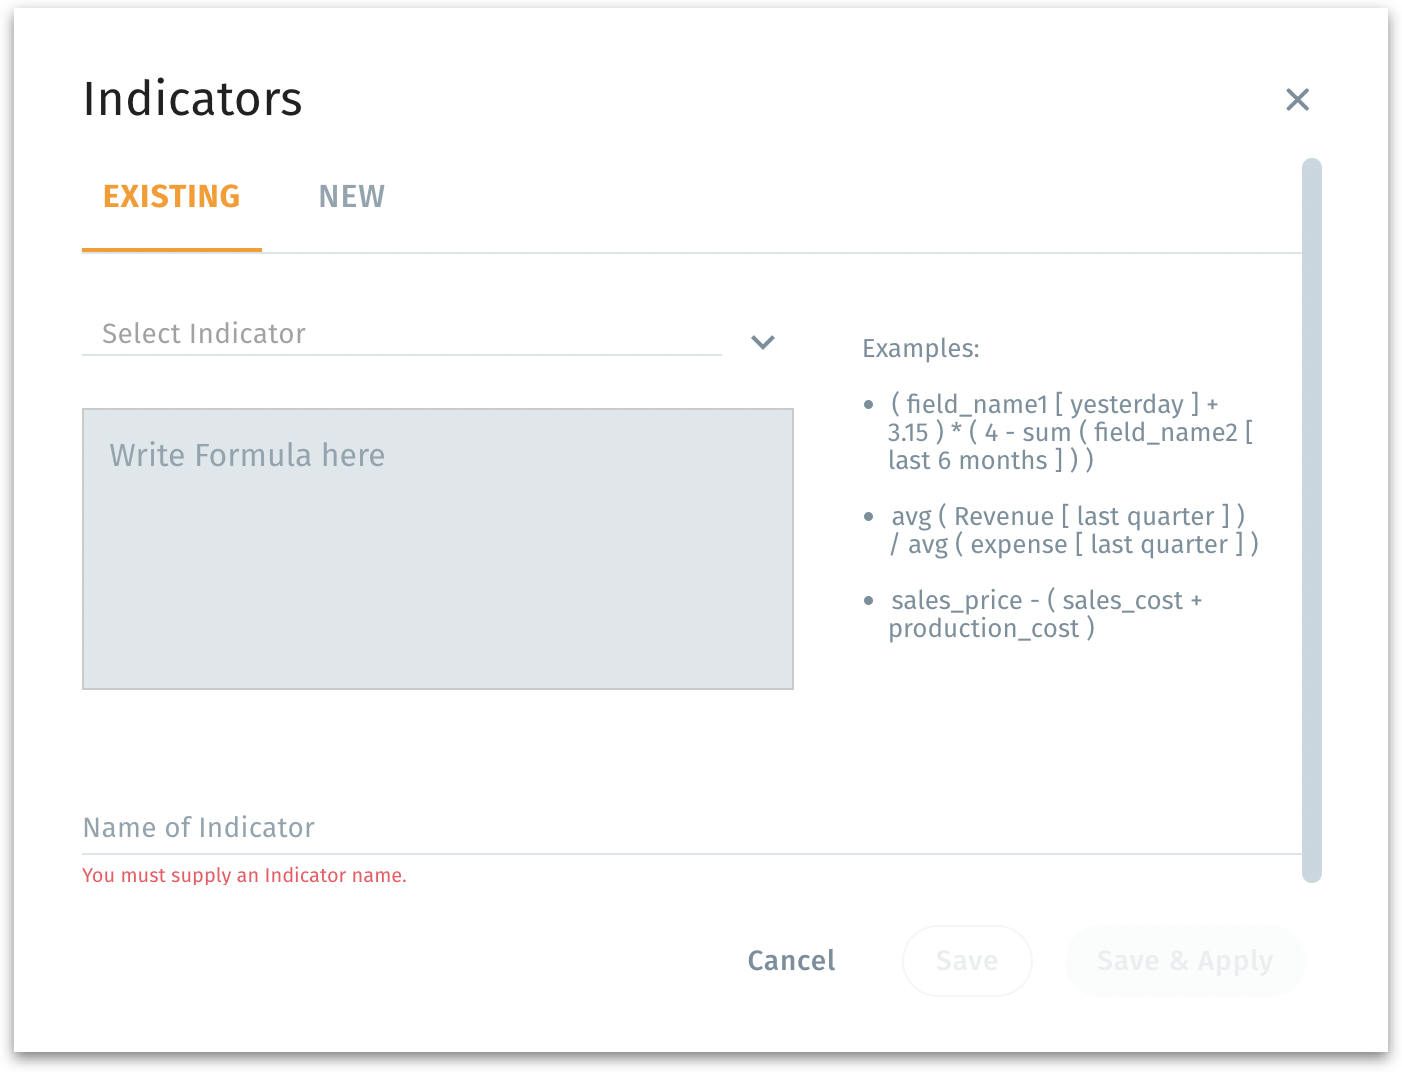The width and height of the screenshot is (1402, 1072).
Task: Open the NEW indicator tab
Action: [352, 197]
